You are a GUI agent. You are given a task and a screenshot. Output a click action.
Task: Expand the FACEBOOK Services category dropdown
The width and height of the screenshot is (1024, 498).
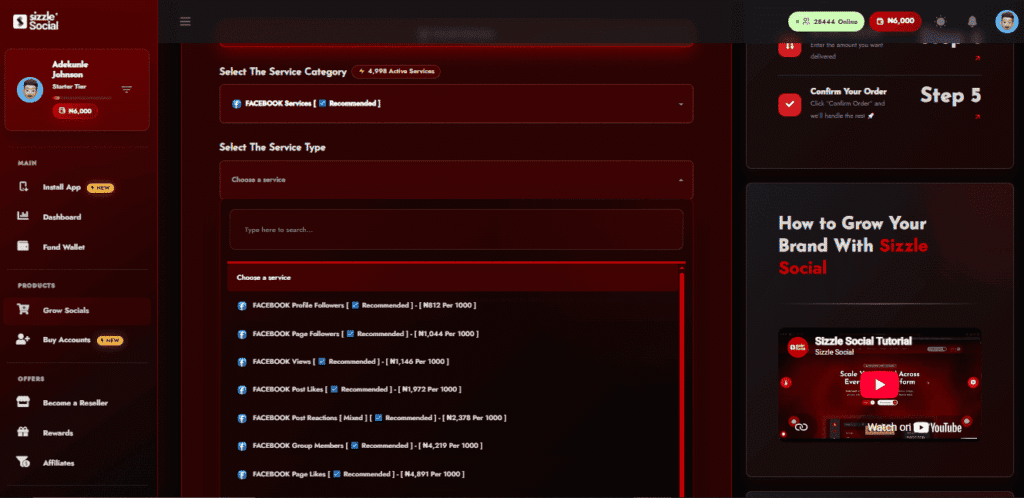coord(456,104)
